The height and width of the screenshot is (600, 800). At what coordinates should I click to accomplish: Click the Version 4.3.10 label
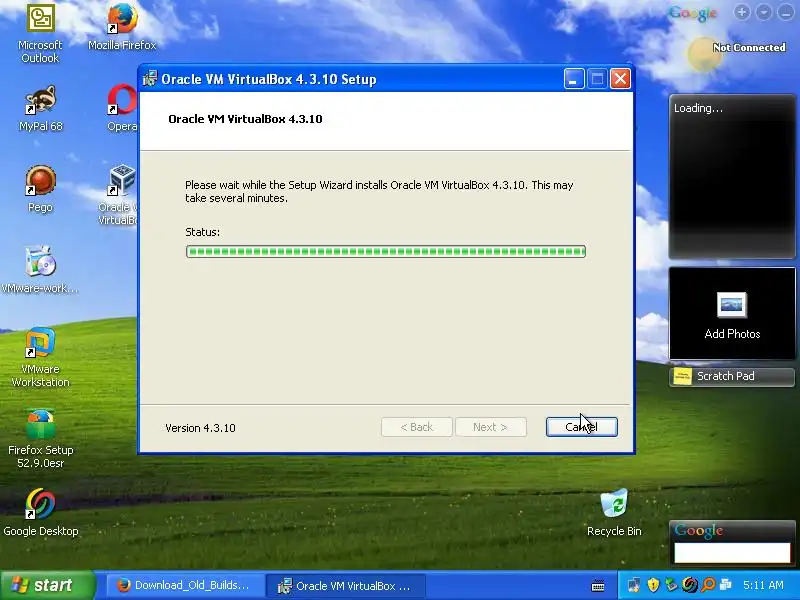pyautogui.click(x=200, y=428)
